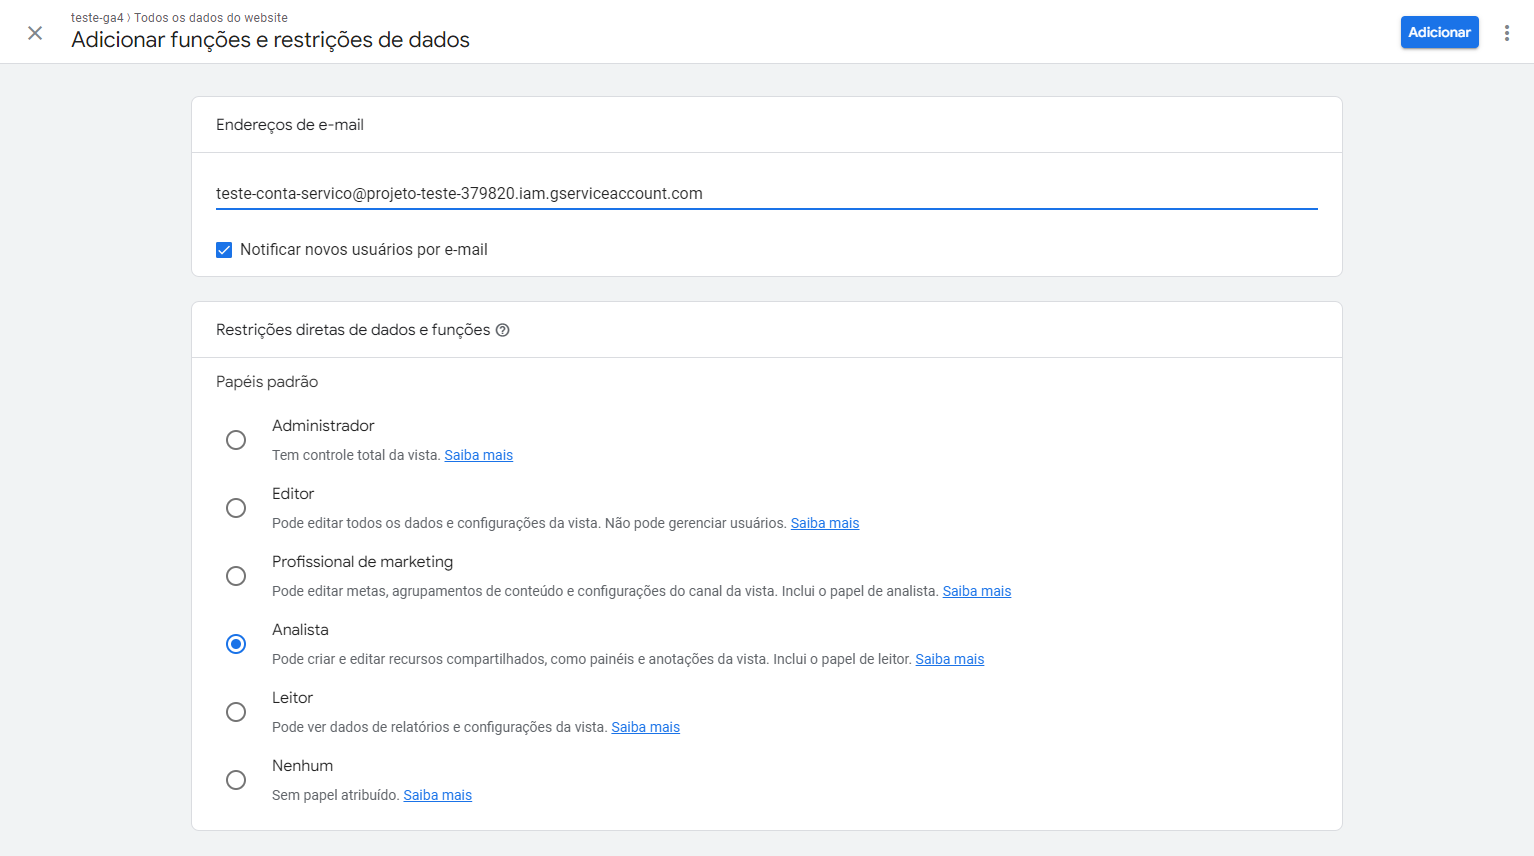The width and height of the screenshot is (1534, 856).
Task: Open the three-dot more options menu
Action: (x=1506, y=33)
